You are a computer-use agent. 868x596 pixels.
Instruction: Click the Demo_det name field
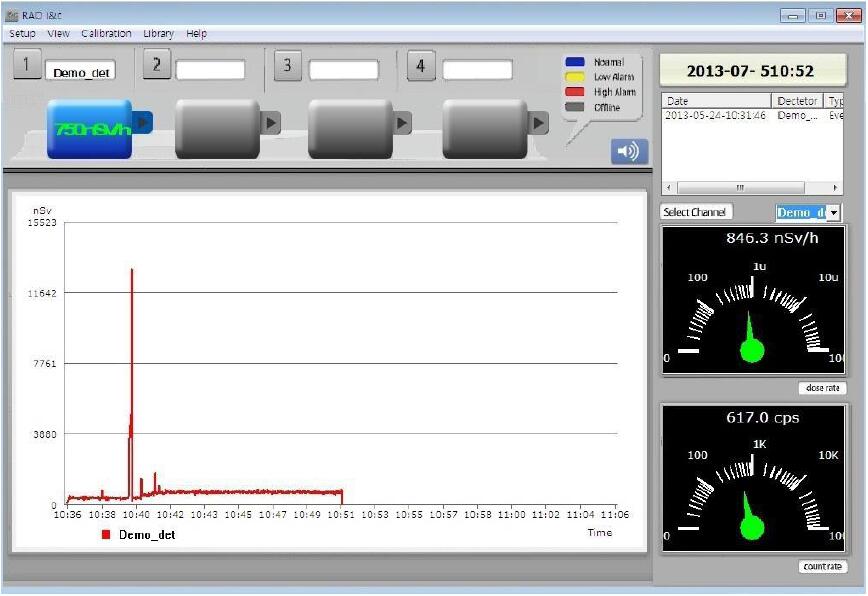(x=82, y=72)
